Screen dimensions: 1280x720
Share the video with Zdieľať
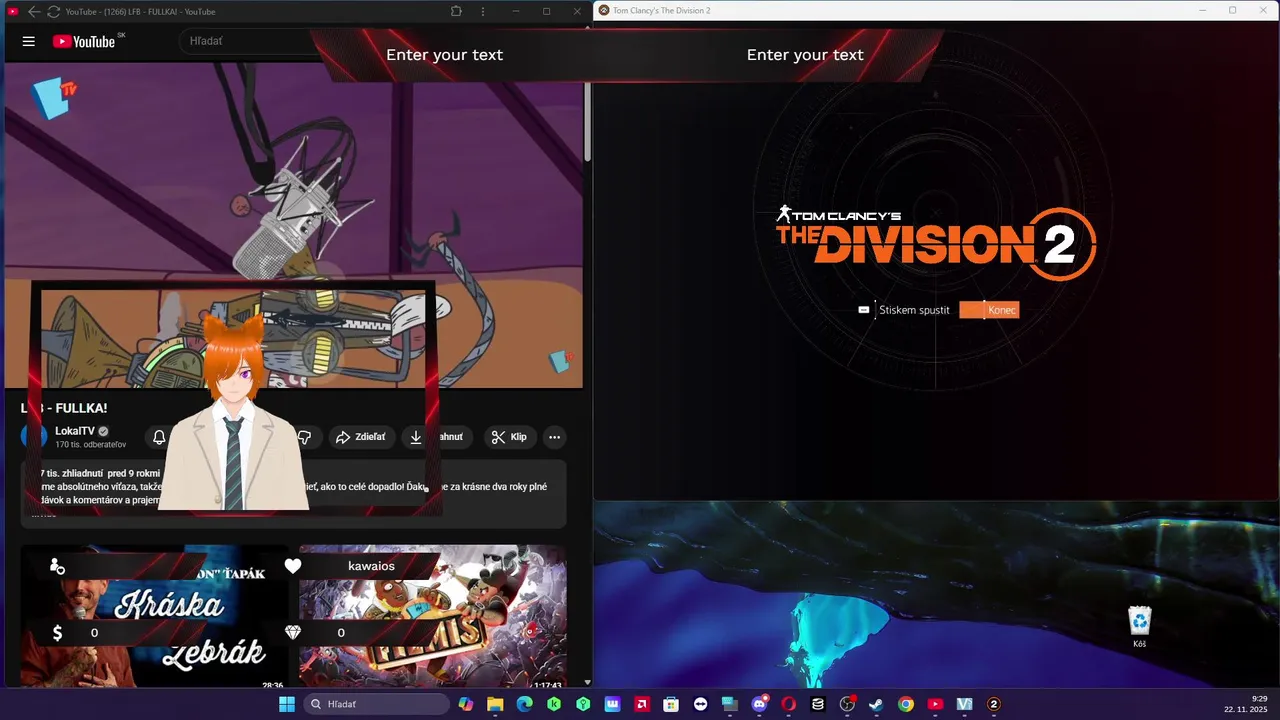[x=360, y=437]
